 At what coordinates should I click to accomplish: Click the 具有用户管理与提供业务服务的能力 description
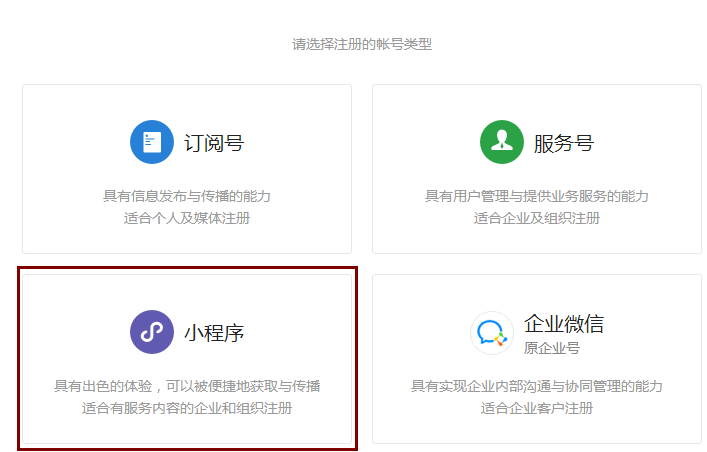537,196
